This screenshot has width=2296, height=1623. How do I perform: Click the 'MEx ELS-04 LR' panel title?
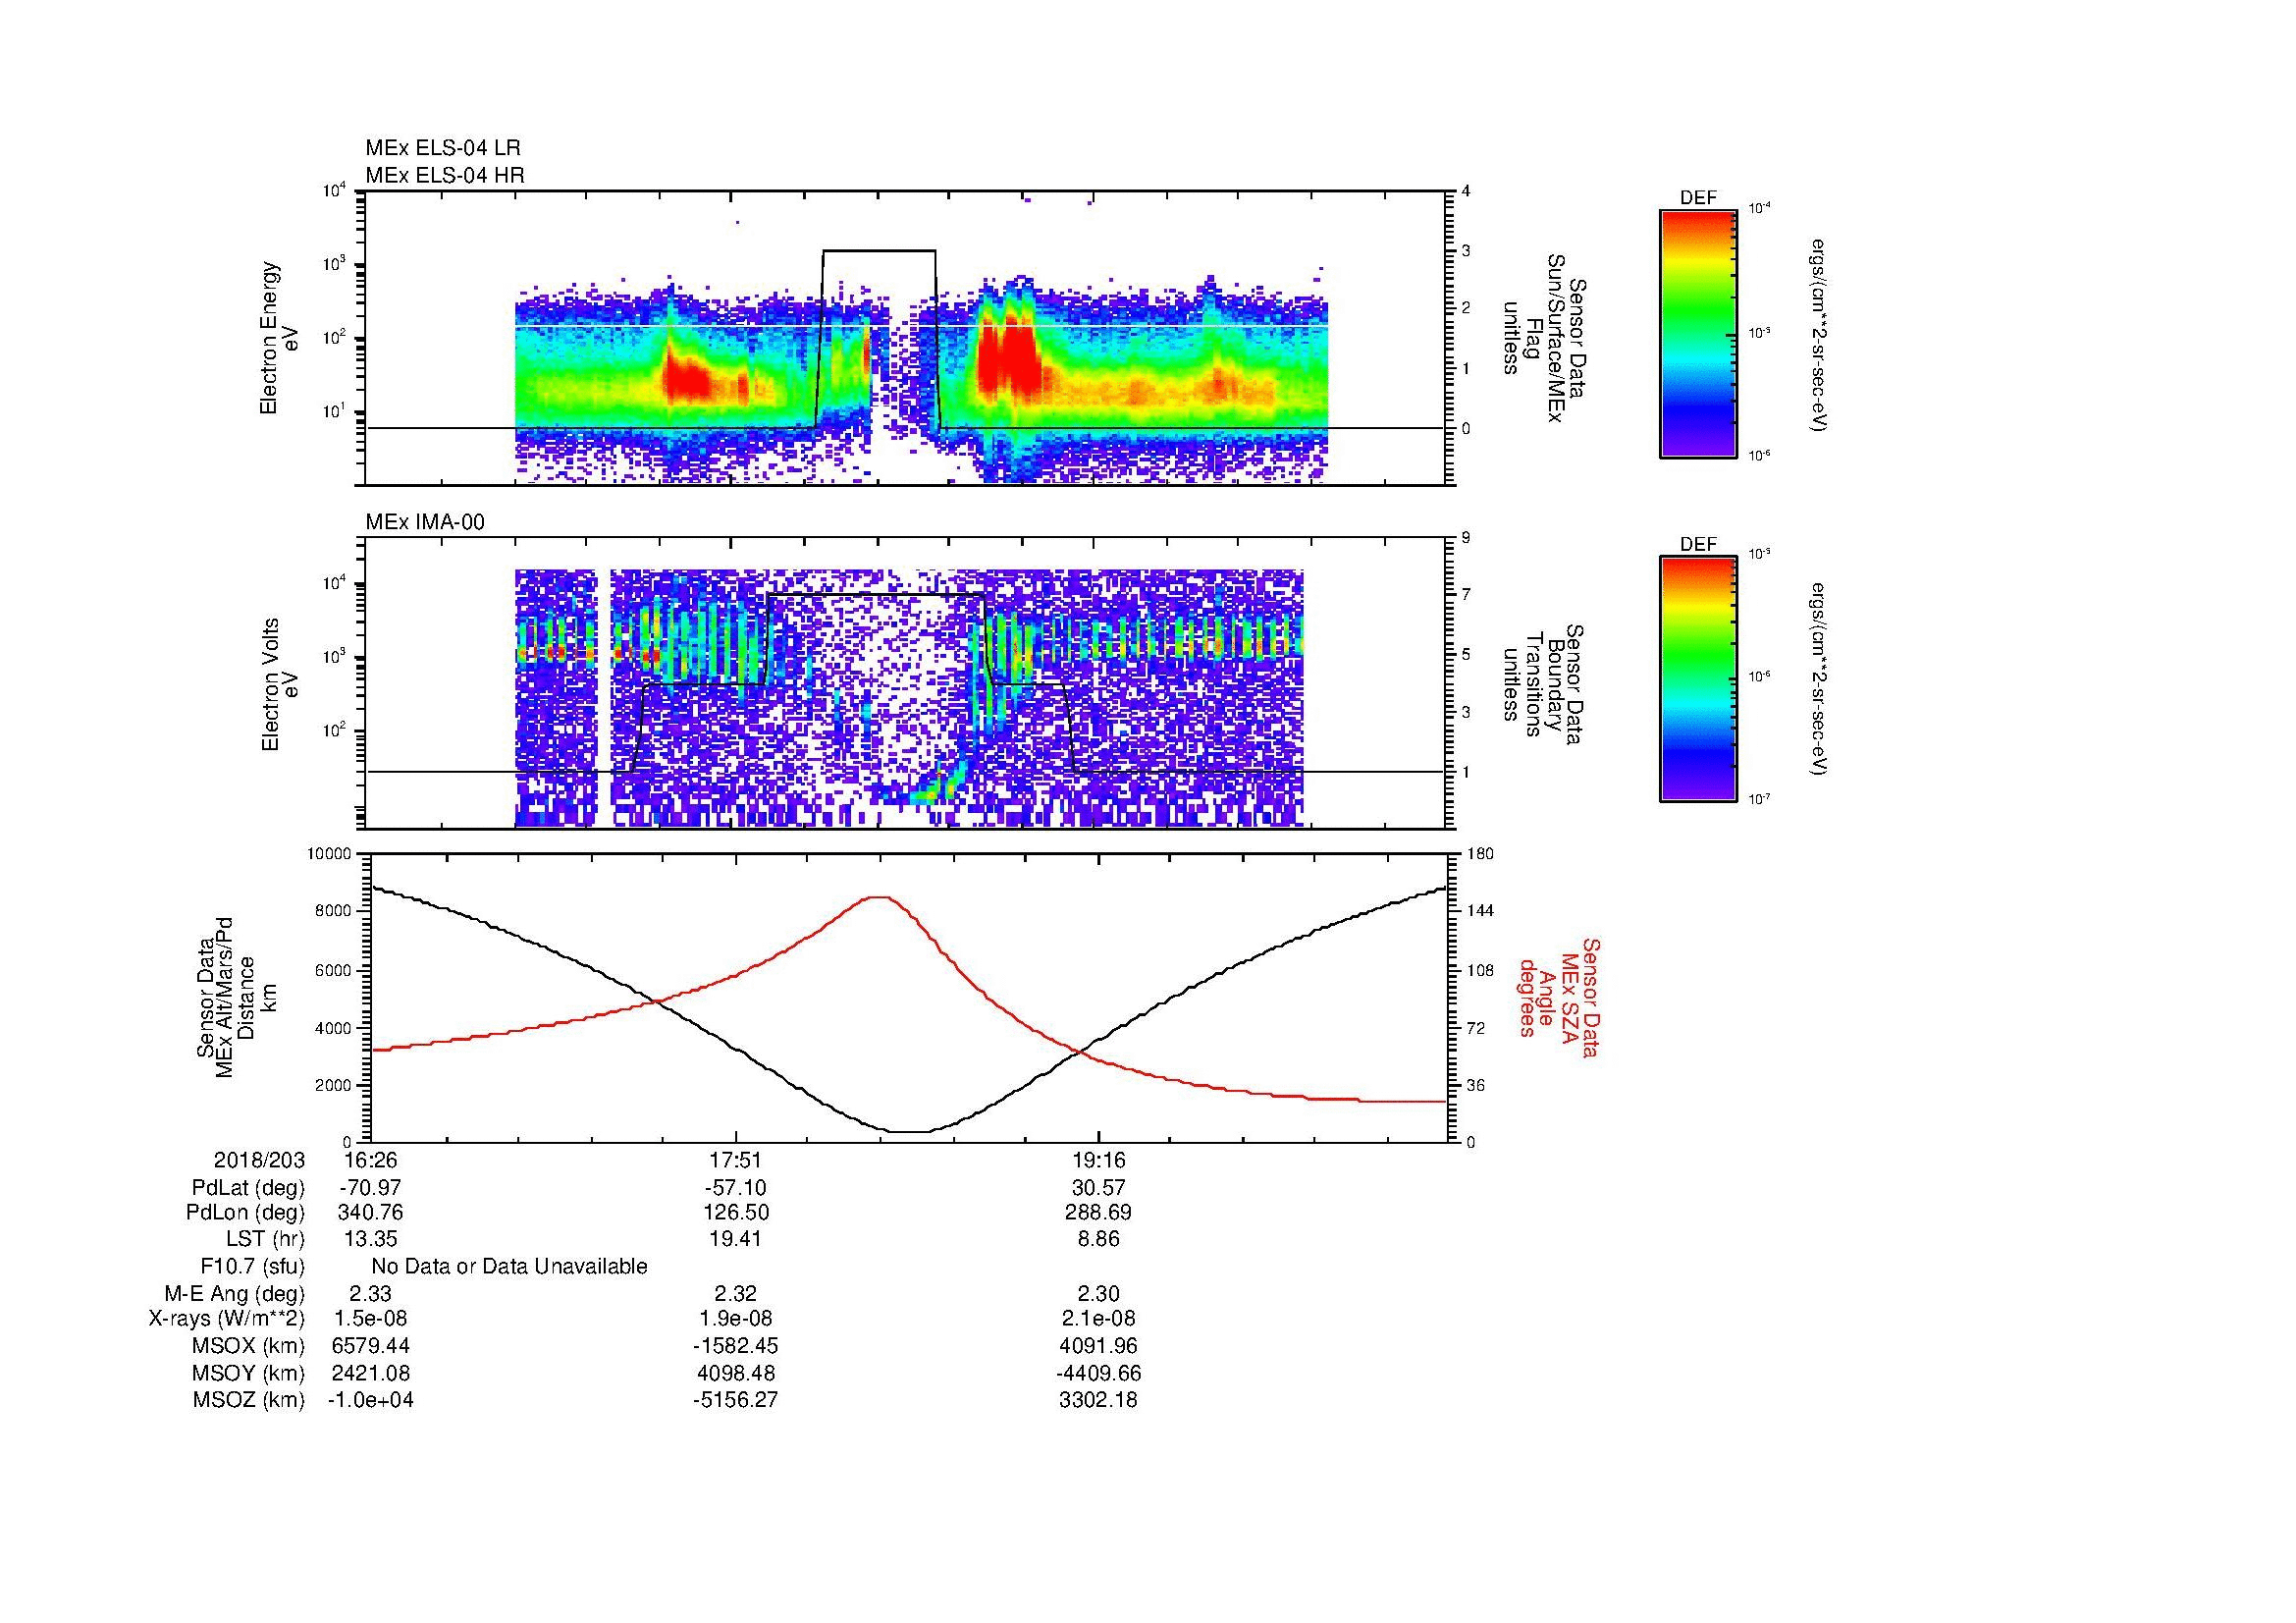click(443, 148)
